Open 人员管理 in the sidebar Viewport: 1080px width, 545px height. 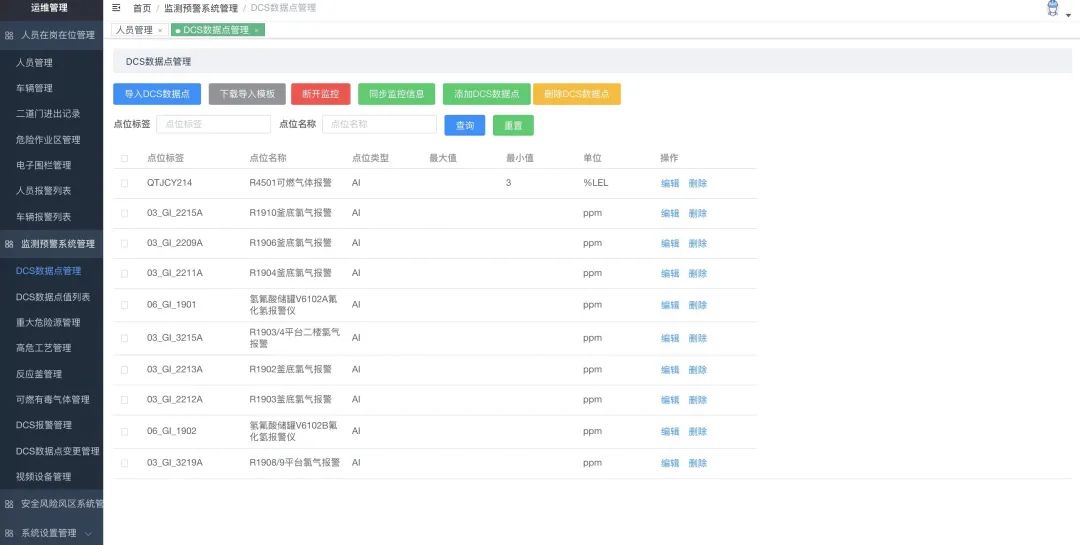(x=34, y=63)
